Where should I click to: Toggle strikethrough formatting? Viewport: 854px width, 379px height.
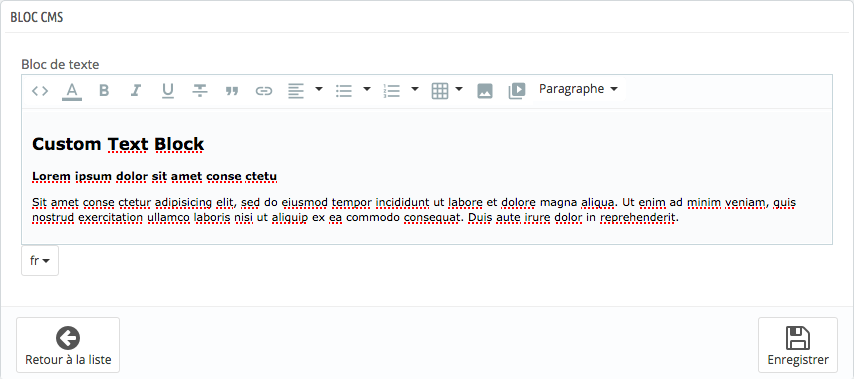[200, 91]
